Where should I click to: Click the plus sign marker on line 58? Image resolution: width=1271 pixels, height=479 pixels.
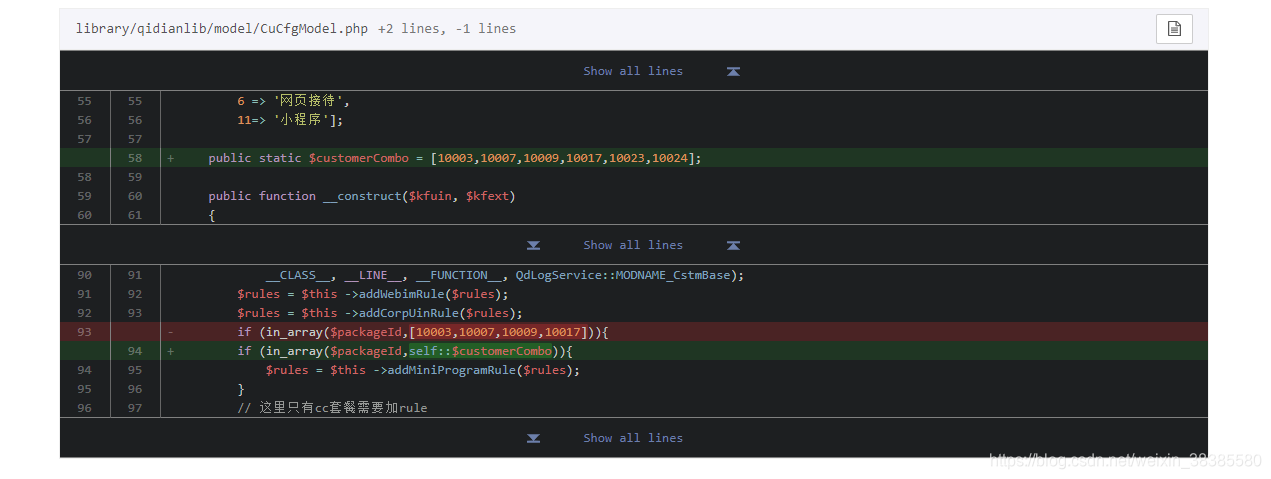170,158
